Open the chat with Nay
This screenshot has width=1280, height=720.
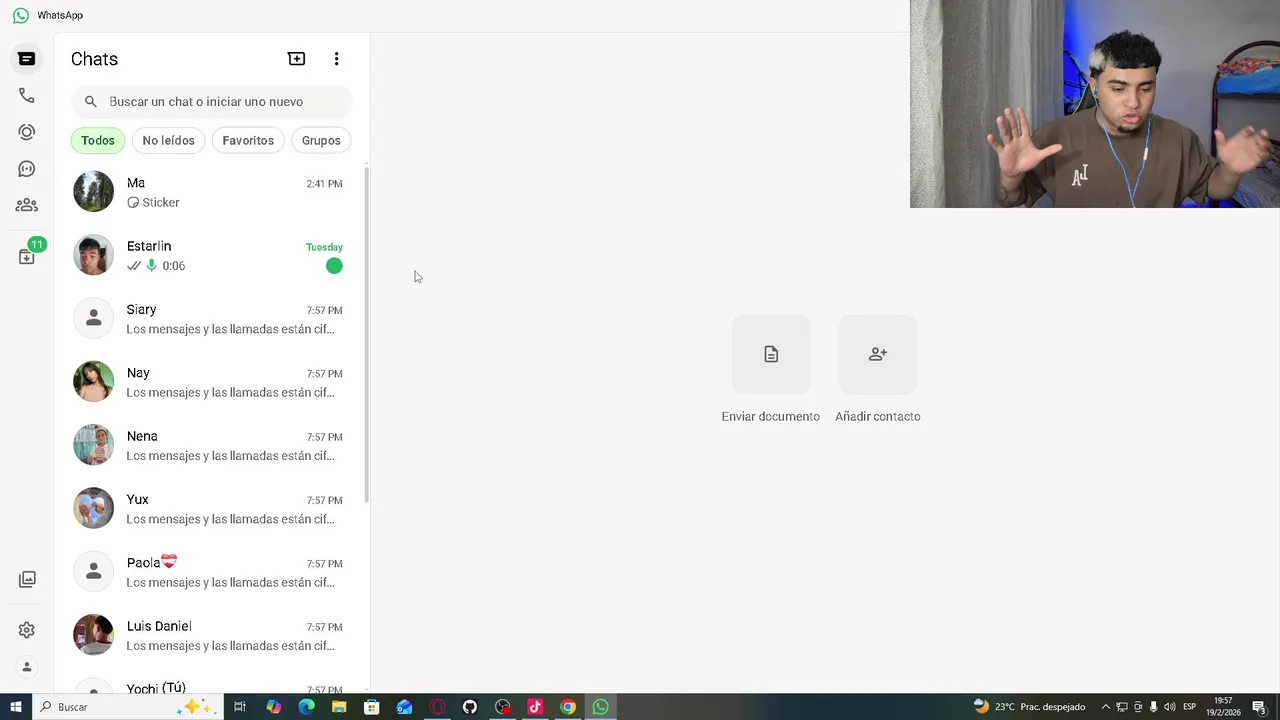coord(208,382)
